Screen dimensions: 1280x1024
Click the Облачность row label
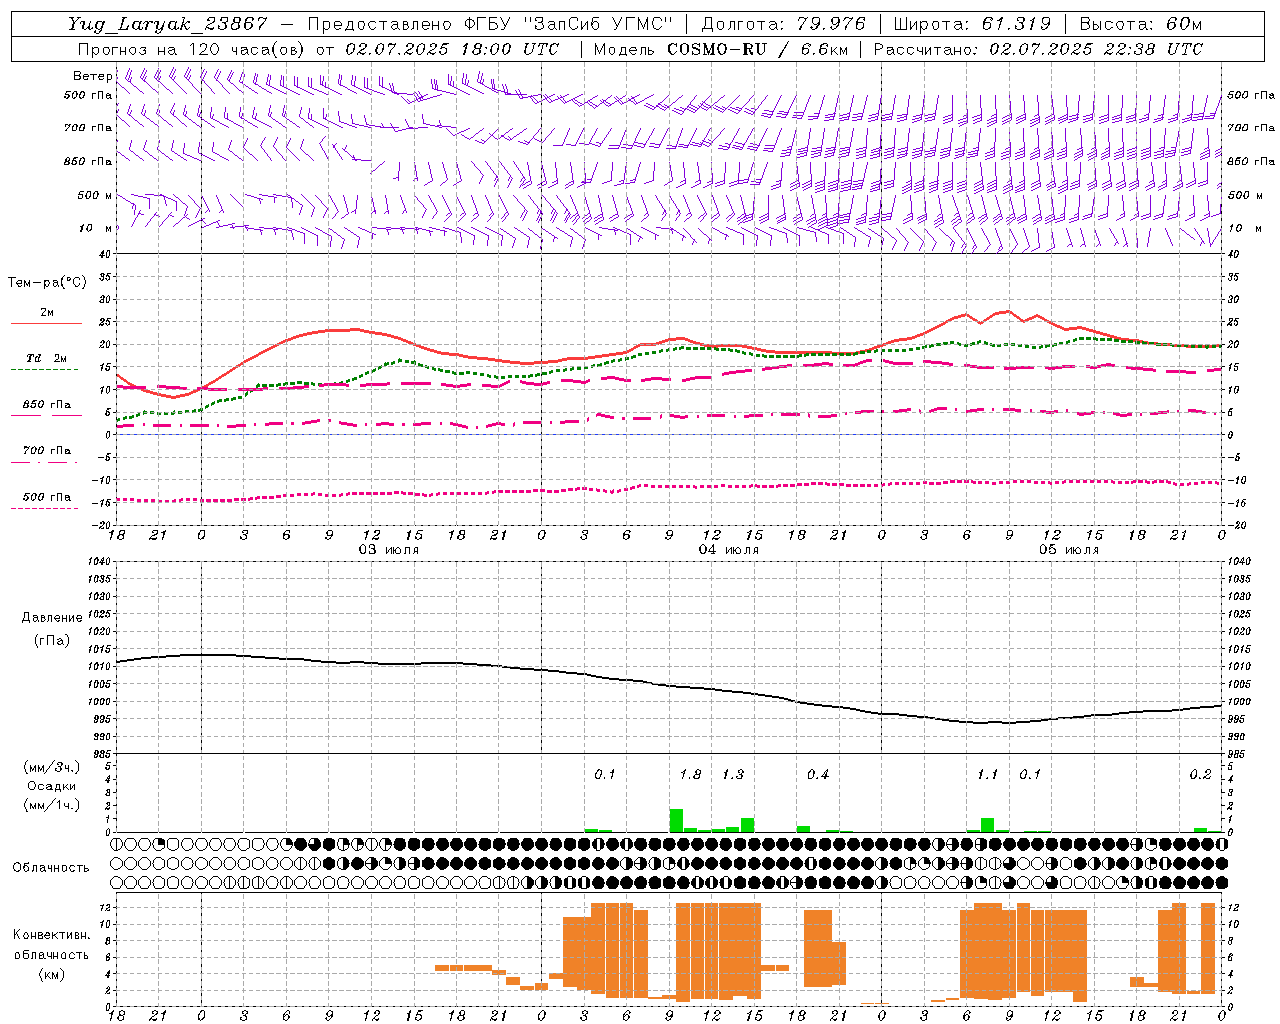coord(51,867)
